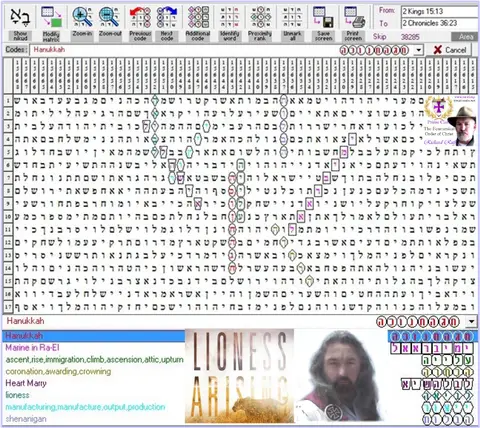Click the green Hebrew legend row
Screen dimensions: 480x428
coord(448,360)
